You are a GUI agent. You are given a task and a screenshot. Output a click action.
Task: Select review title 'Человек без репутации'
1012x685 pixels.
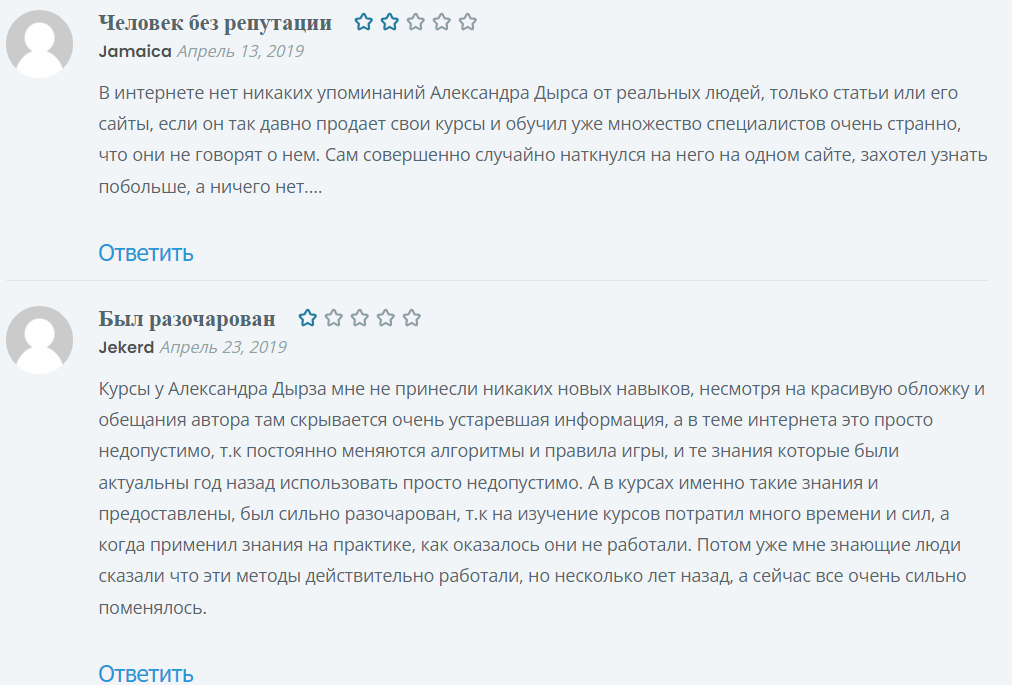coord(215,23)
